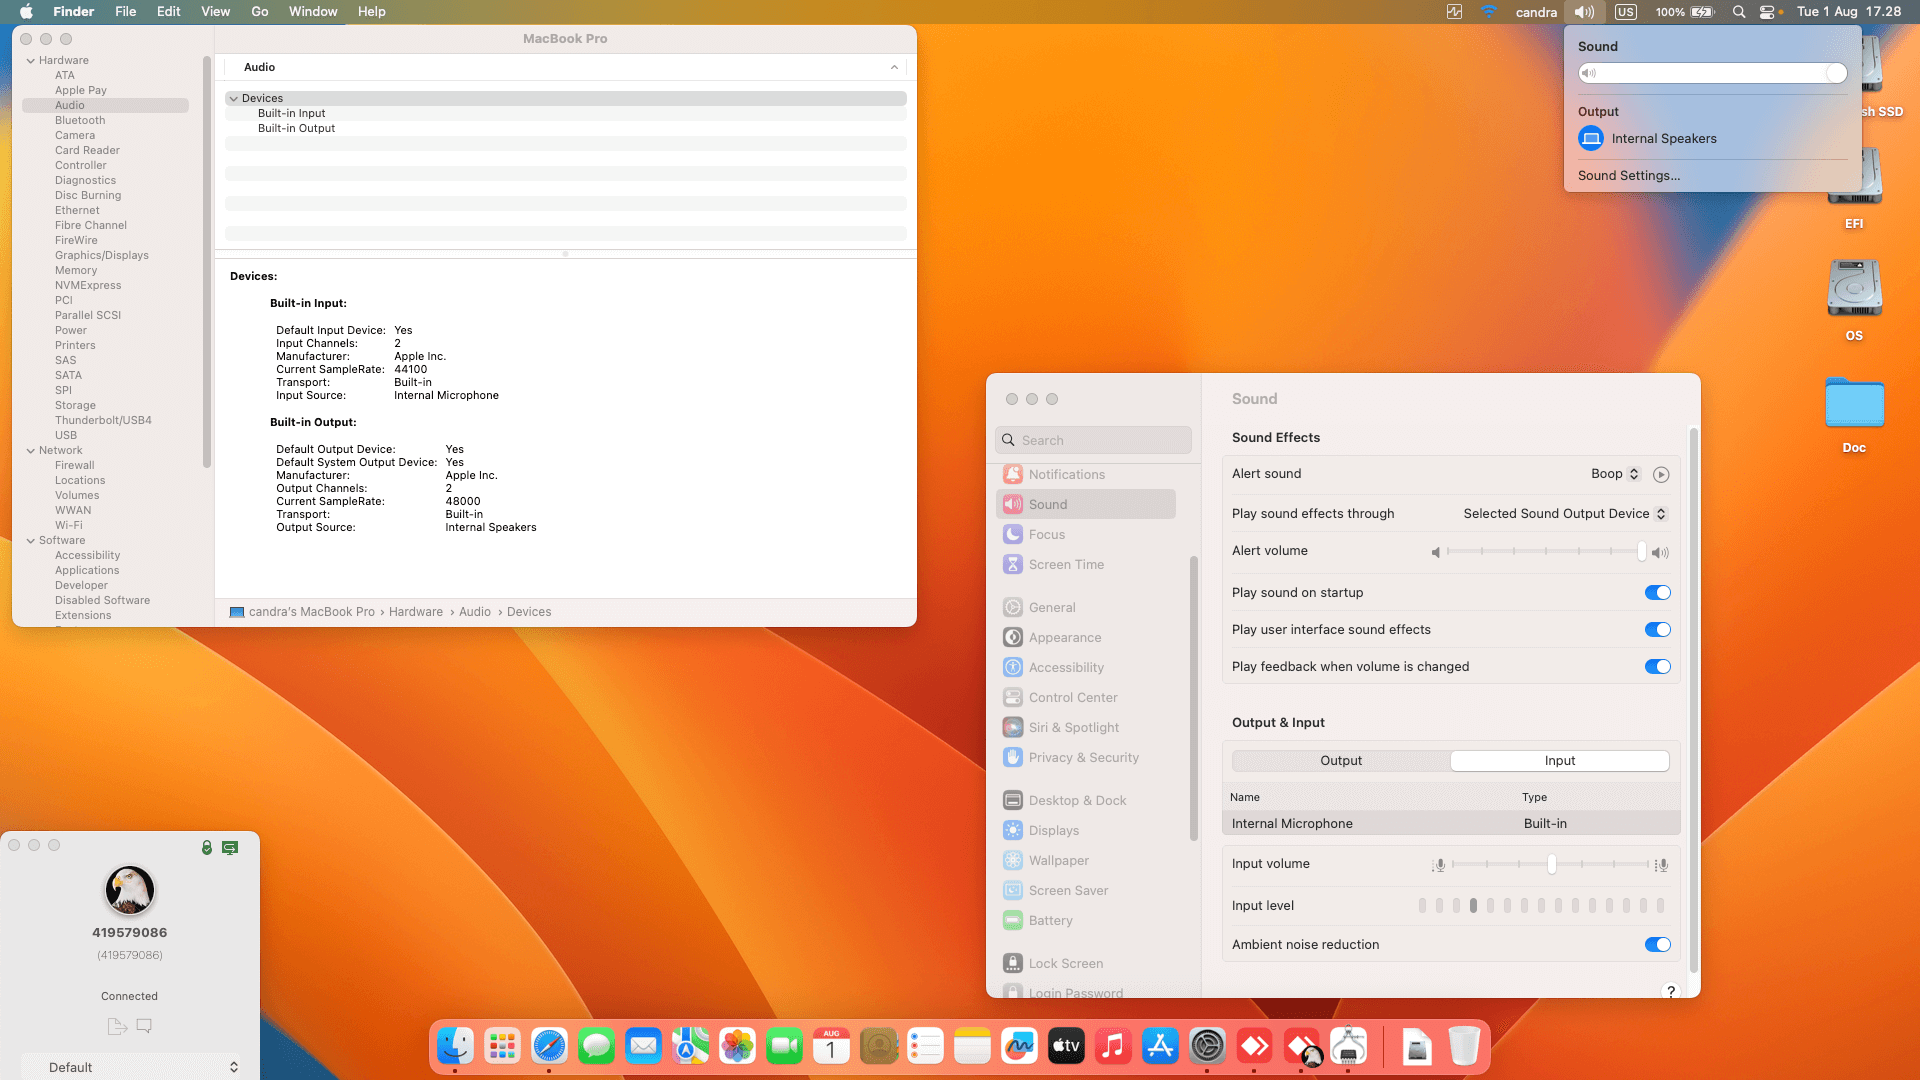Open Apple TV app in Dock
The width and height of the screenshot is (1920, 1080).
point(1066,1047)
